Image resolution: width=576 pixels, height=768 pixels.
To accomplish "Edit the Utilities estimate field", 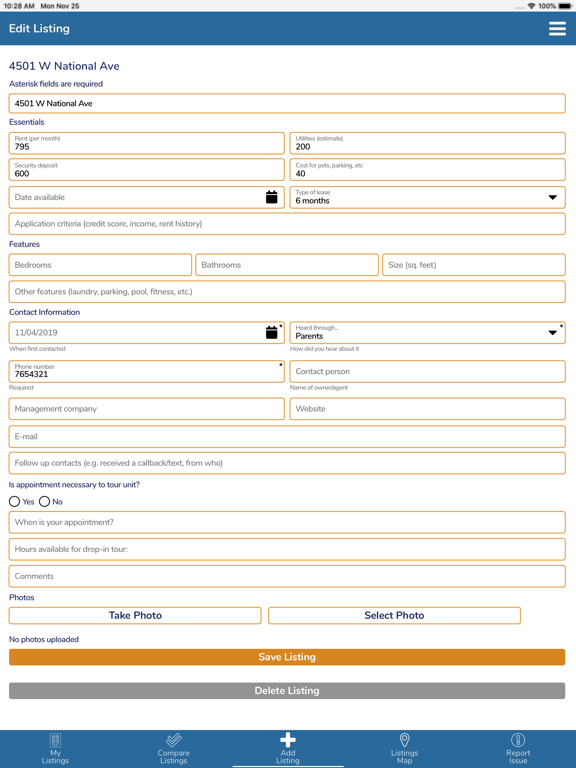I will tap(428, 143).
